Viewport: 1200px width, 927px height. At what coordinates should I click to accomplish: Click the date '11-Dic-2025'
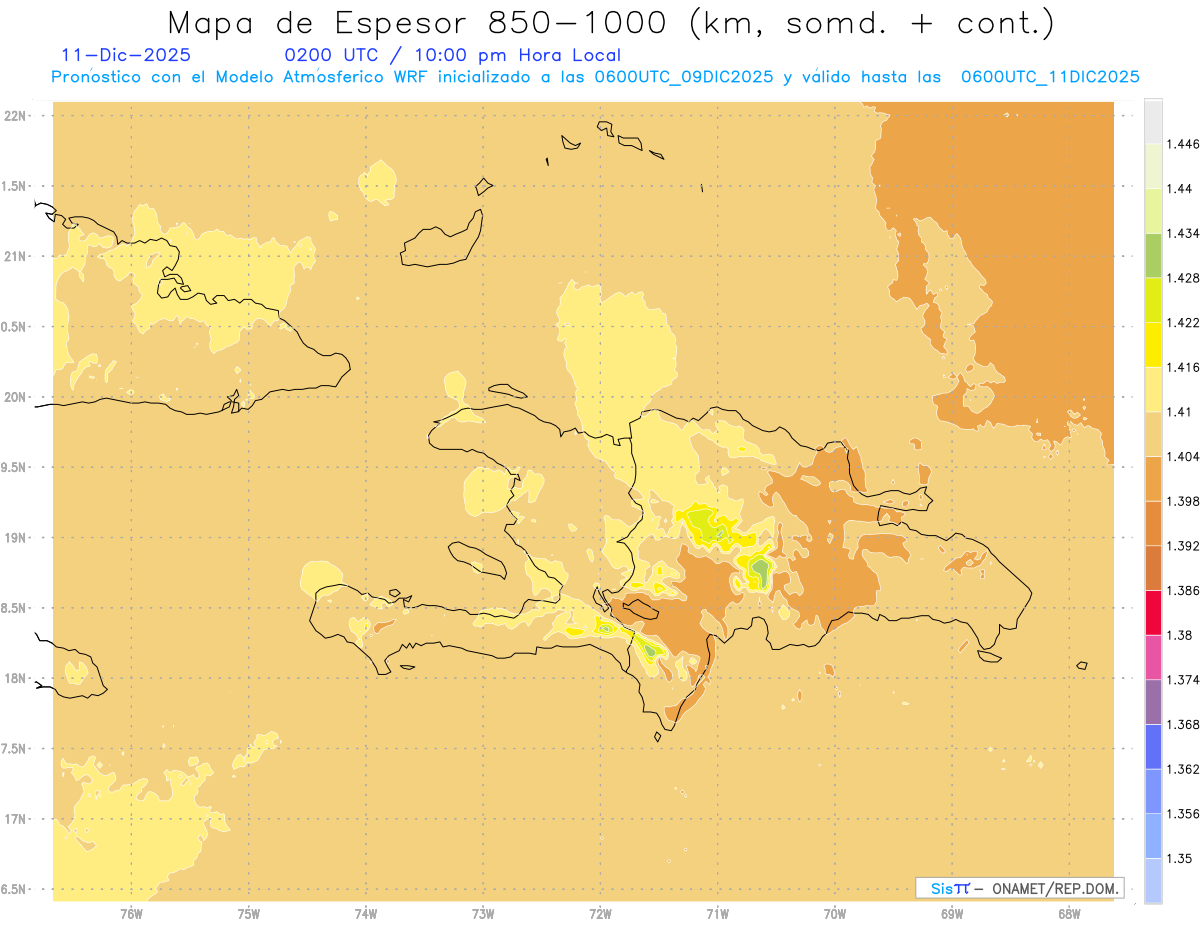click(126, 55)
